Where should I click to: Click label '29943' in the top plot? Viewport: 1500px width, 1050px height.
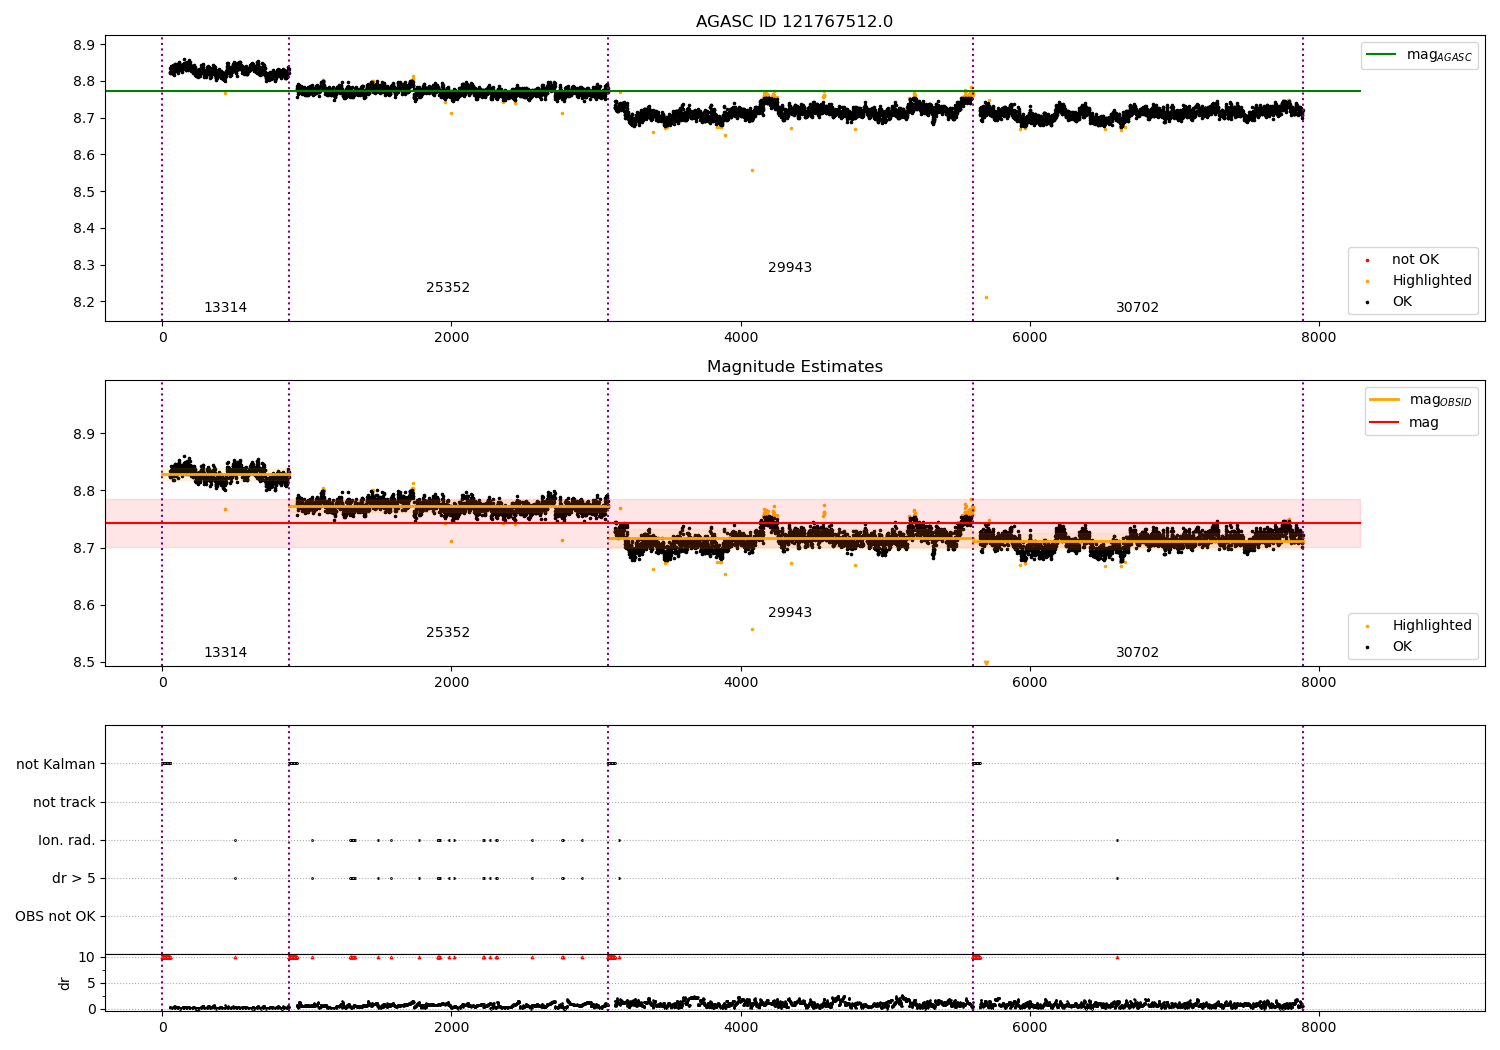pyautogui.click(x=790, y=268)
